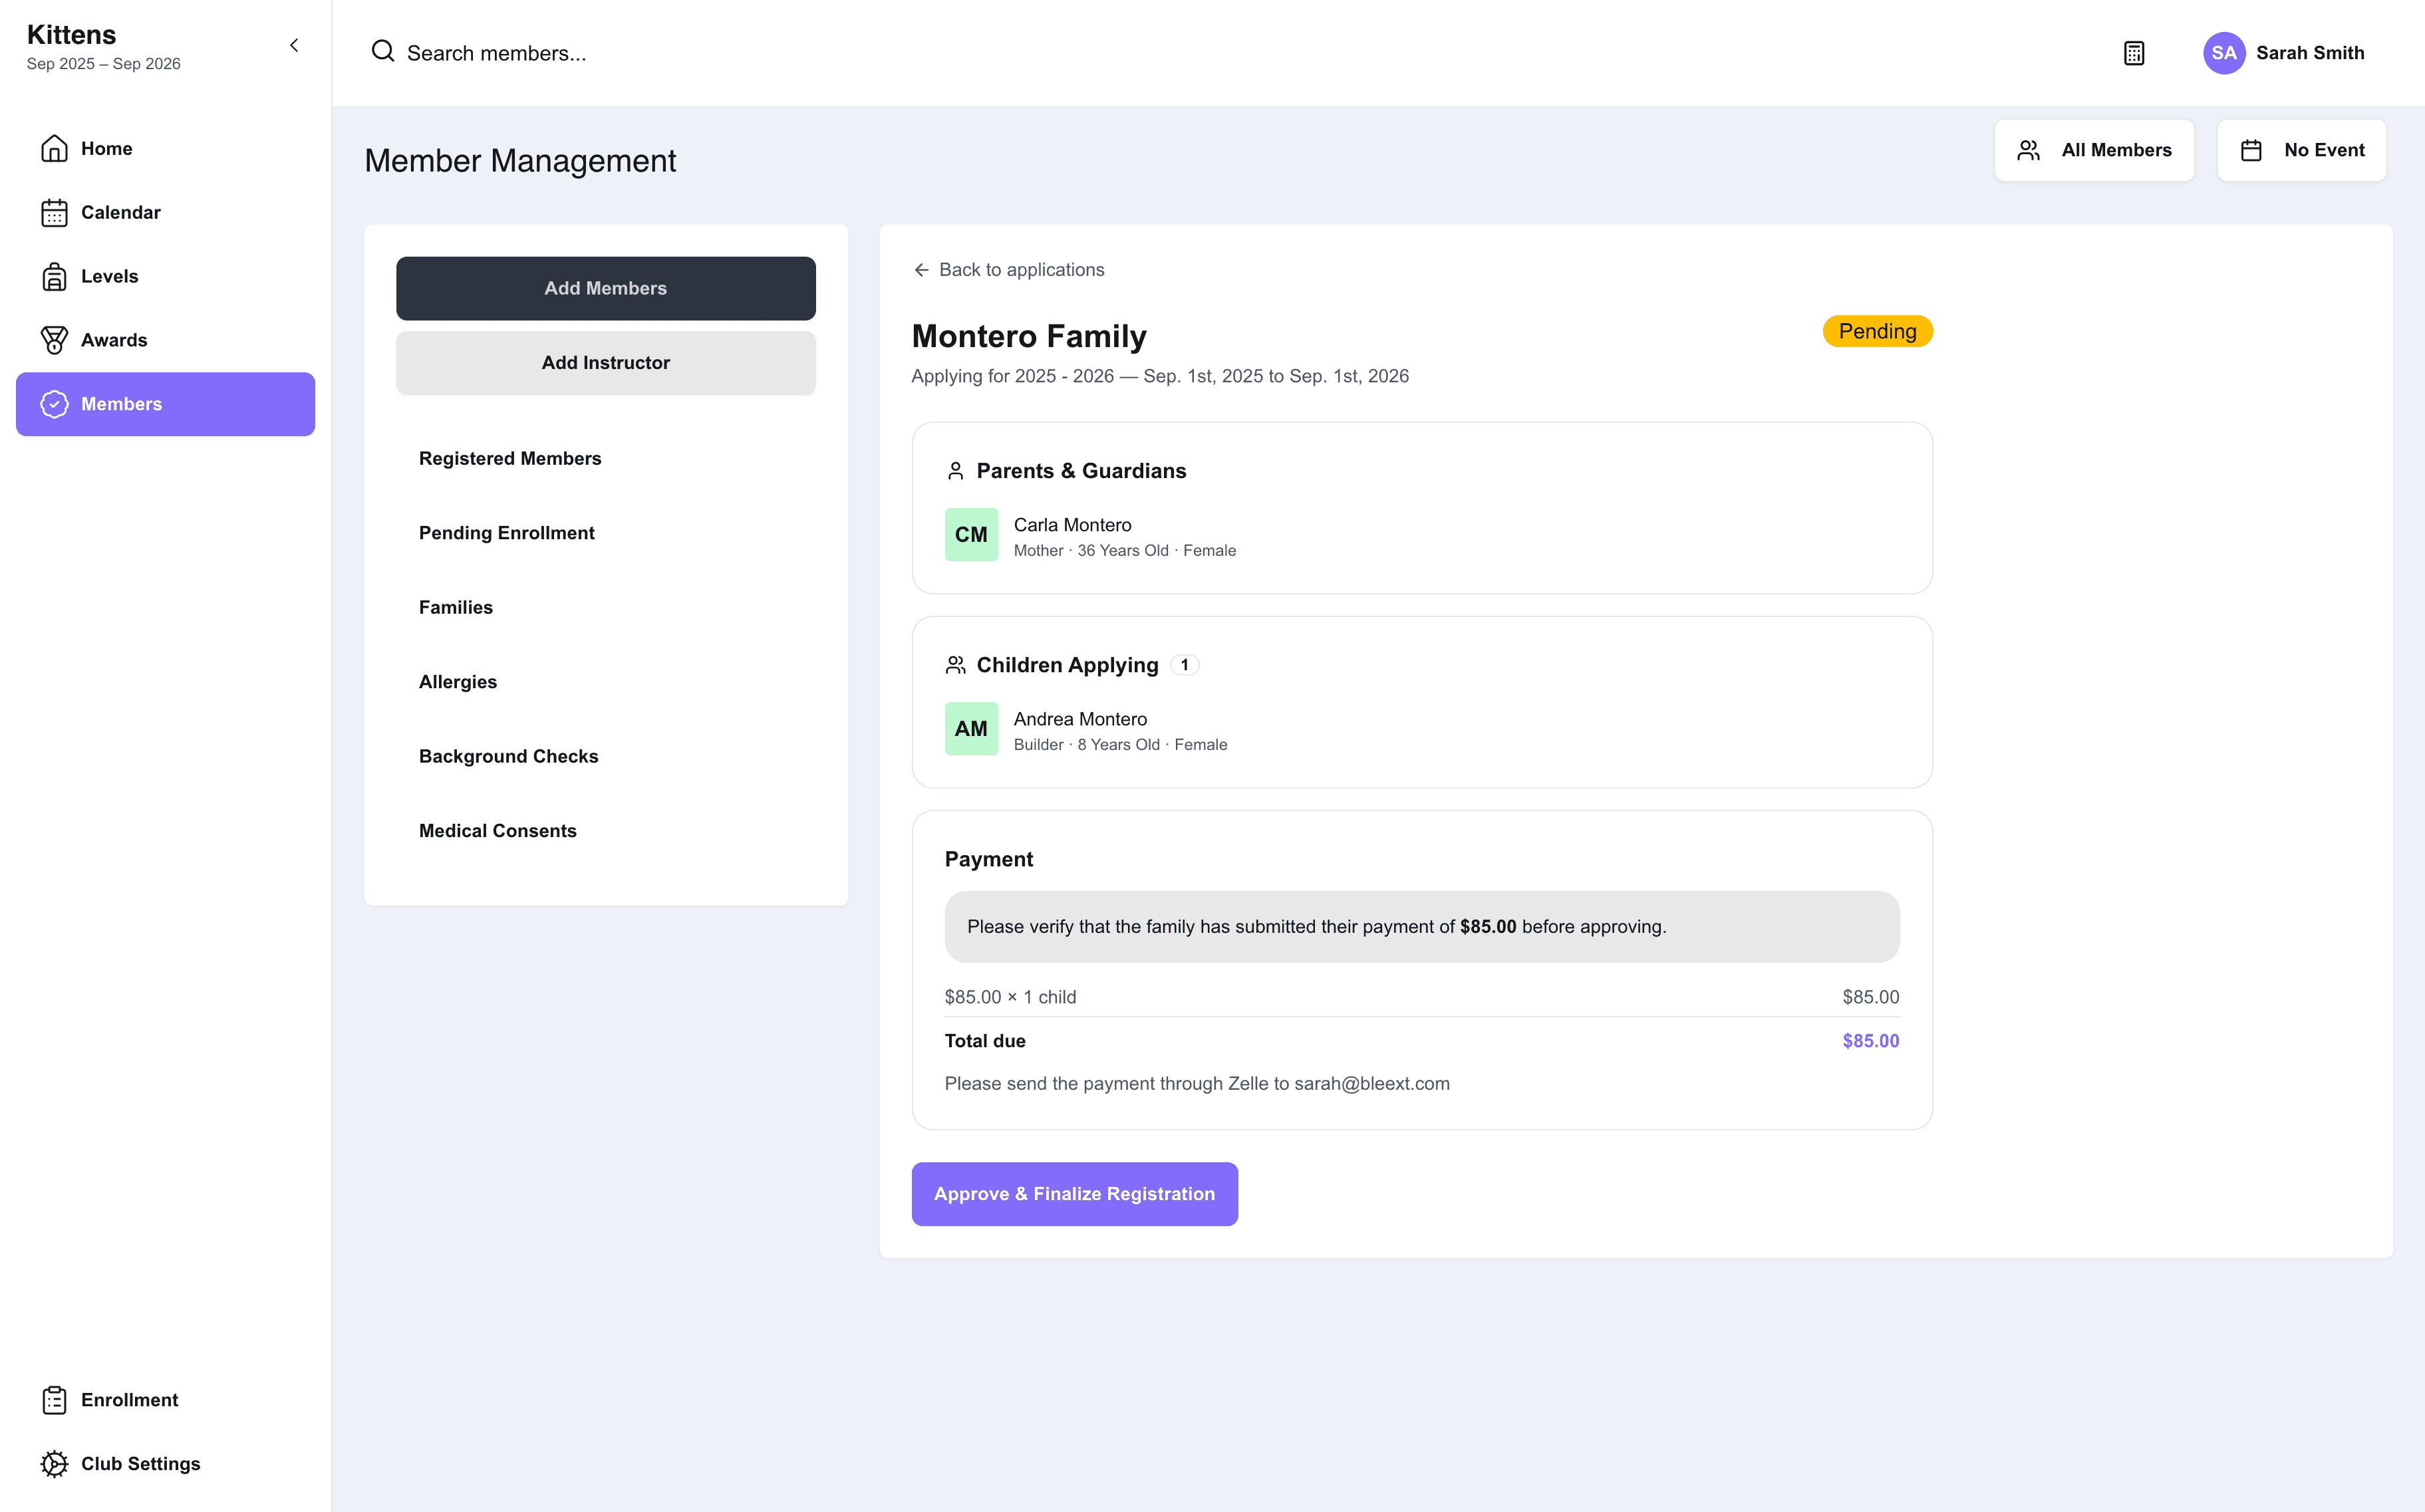Select the Levels backpack icon

(54, 276)
